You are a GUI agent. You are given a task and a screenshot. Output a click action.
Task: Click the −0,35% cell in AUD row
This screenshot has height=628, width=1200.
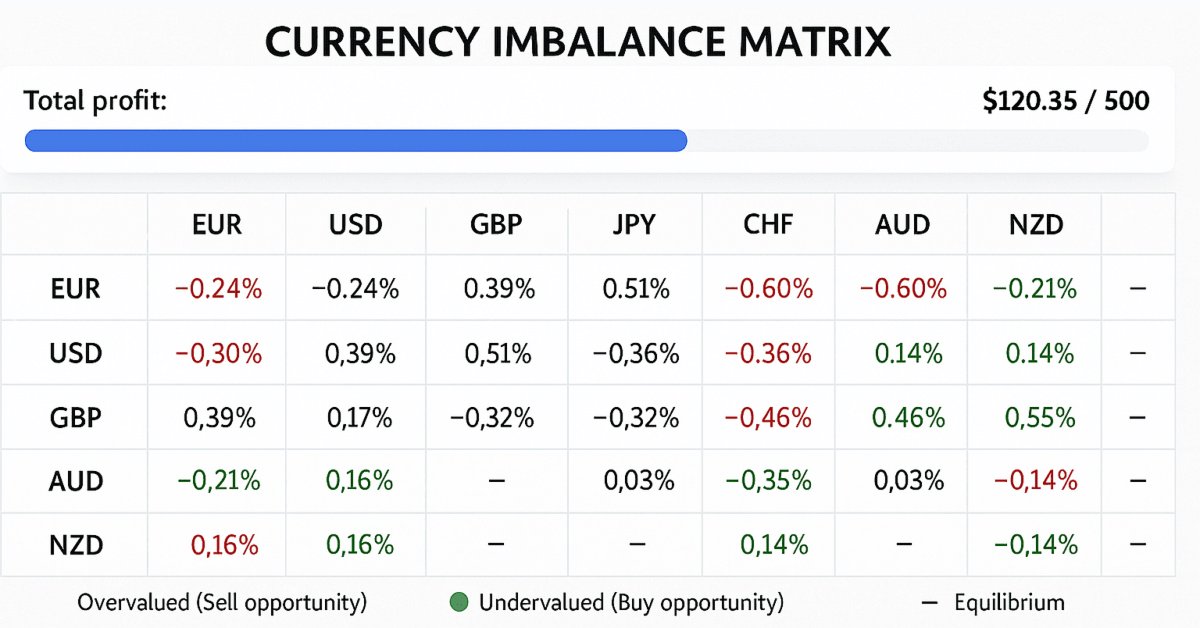tap(768, 481)
